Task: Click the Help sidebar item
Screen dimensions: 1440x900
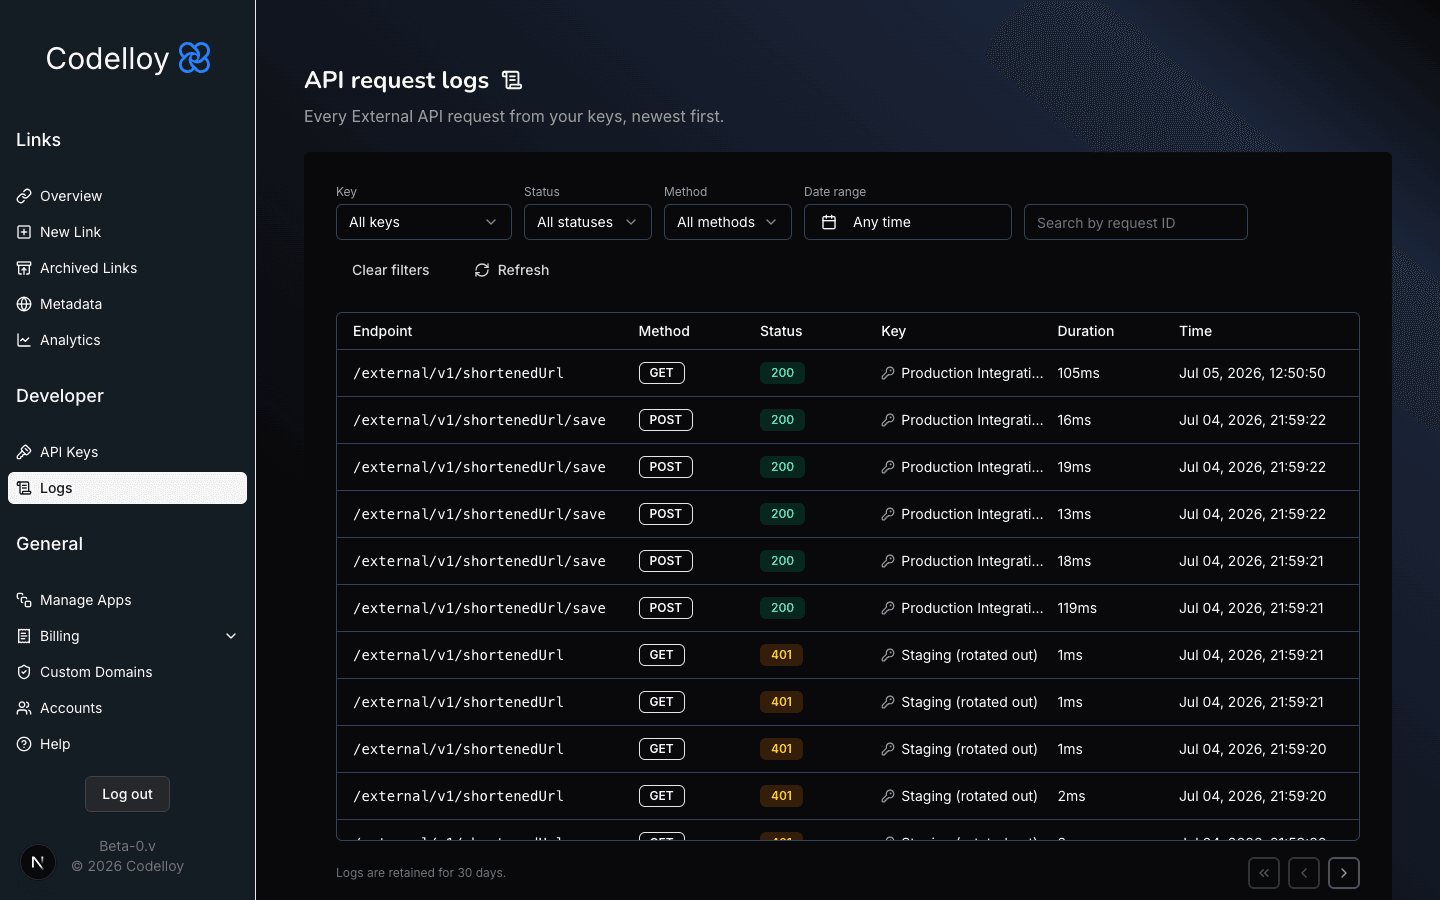Action: pyautogui.click(x=127, y=744)
